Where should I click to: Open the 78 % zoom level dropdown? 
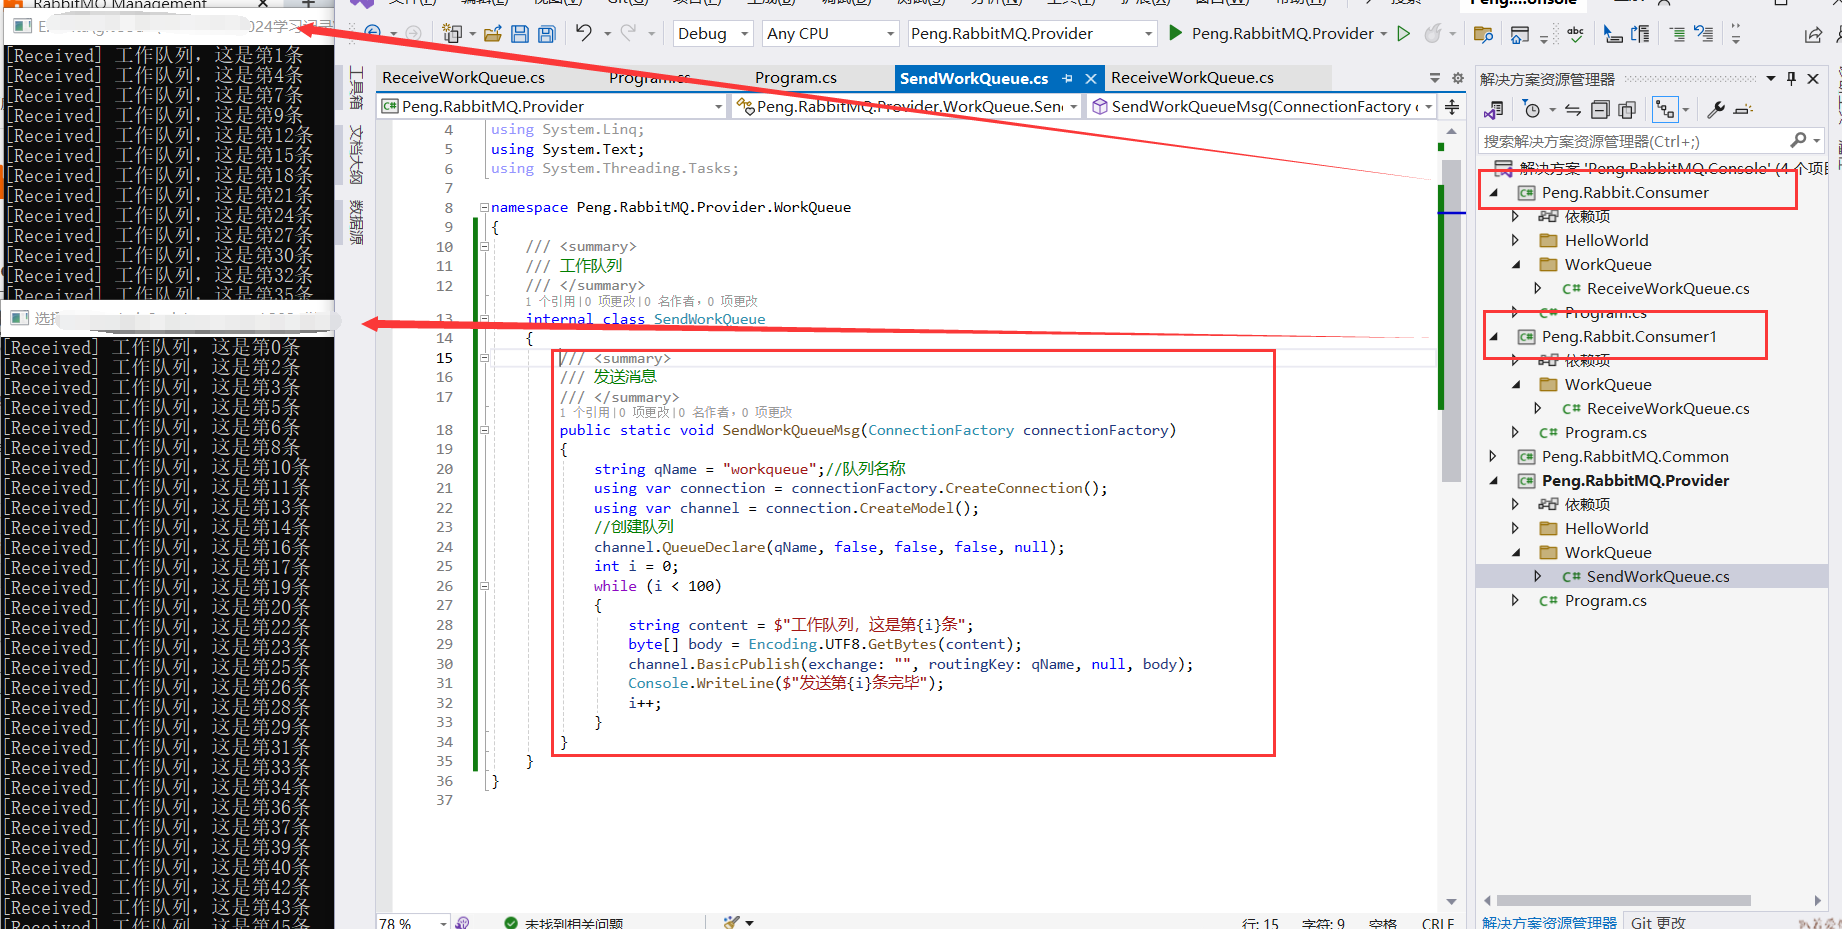[413, 922]
